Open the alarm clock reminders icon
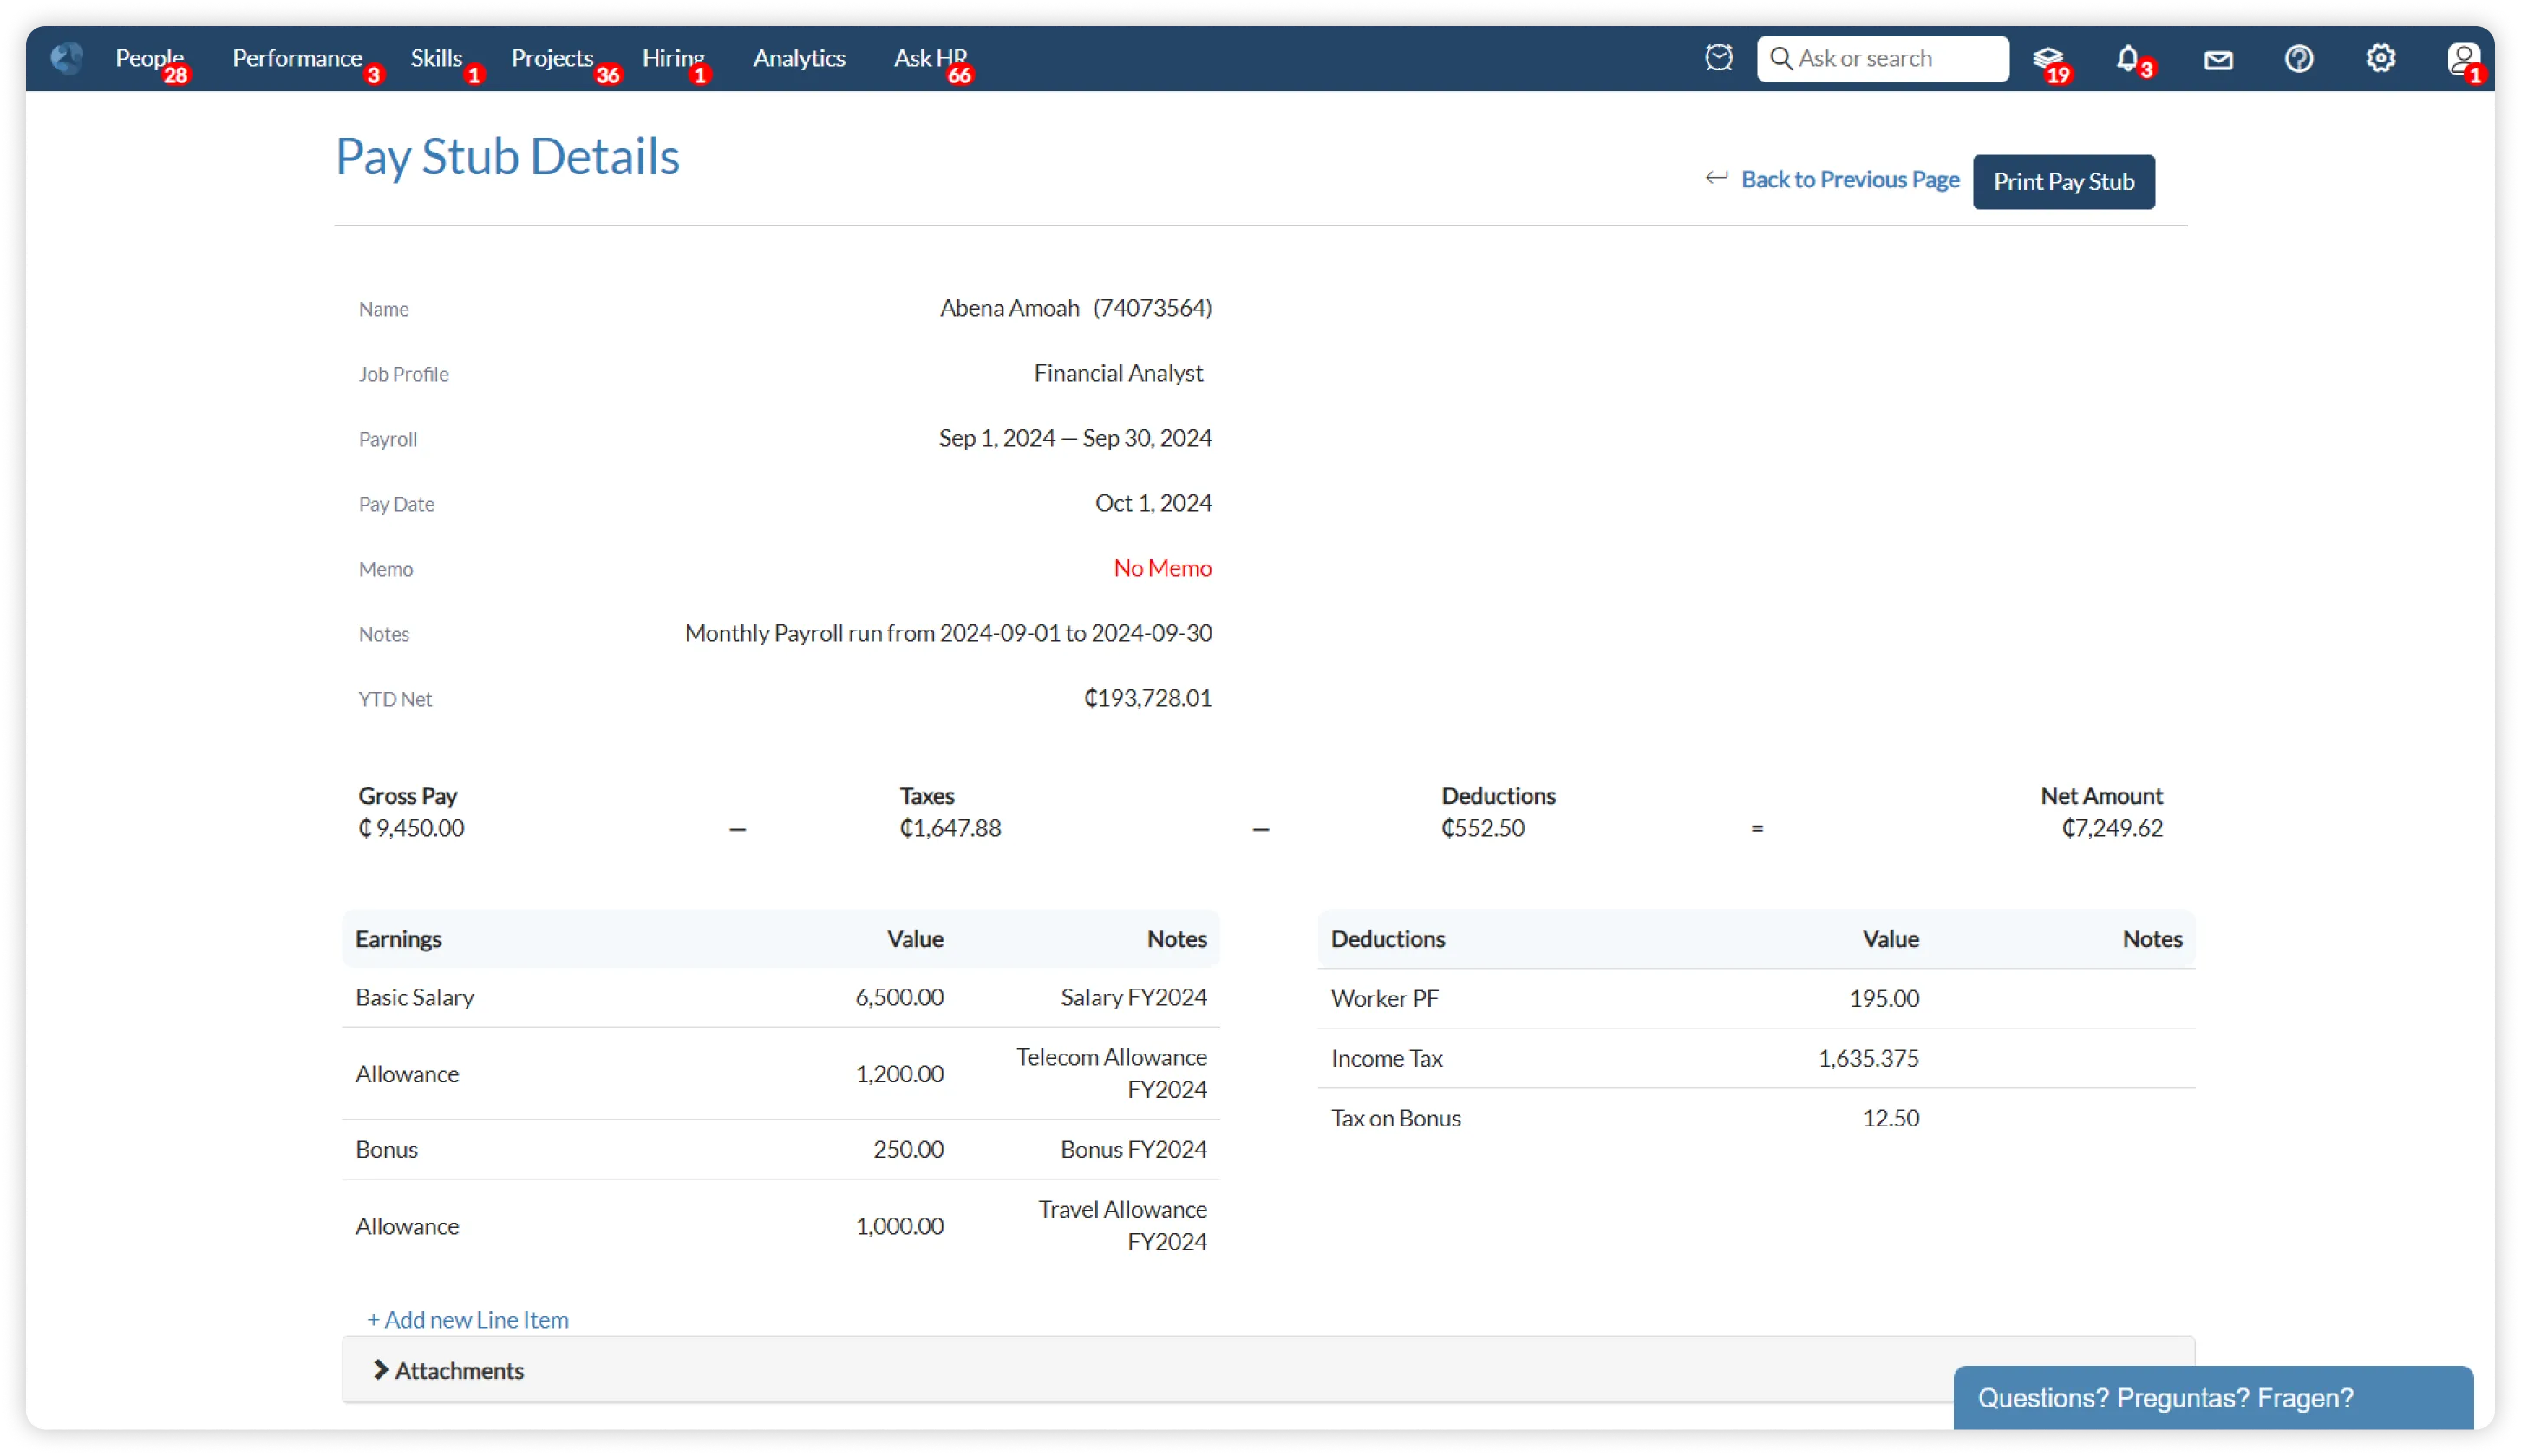Image resolution: width=2521 pixels, height=1456 pixels. [x=1718, y=58]
